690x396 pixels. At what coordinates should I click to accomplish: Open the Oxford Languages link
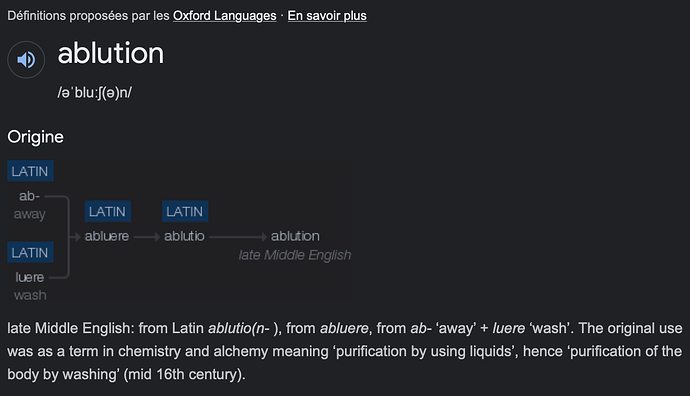(224, 16)
